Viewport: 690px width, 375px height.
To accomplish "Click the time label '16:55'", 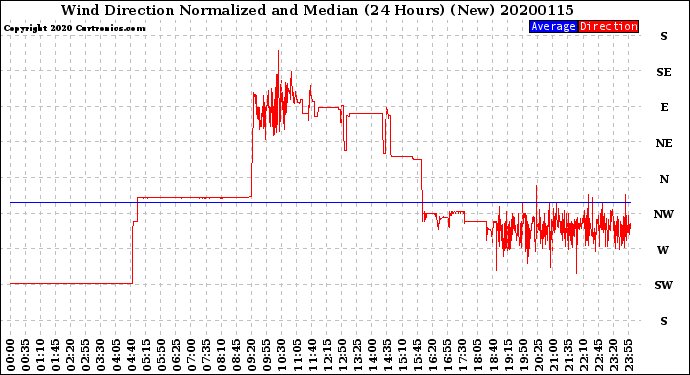I will (x=447, y=355).
